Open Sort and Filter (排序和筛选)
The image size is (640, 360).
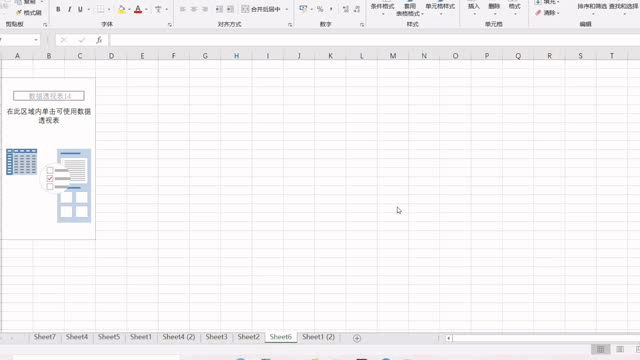click(592, 7)
